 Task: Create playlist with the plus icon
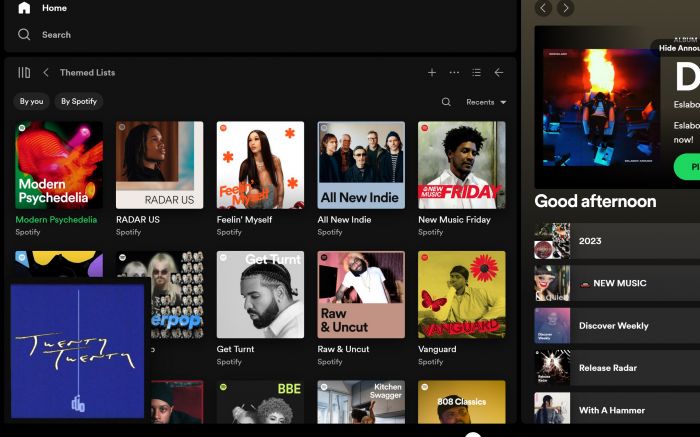pos(432,72)
